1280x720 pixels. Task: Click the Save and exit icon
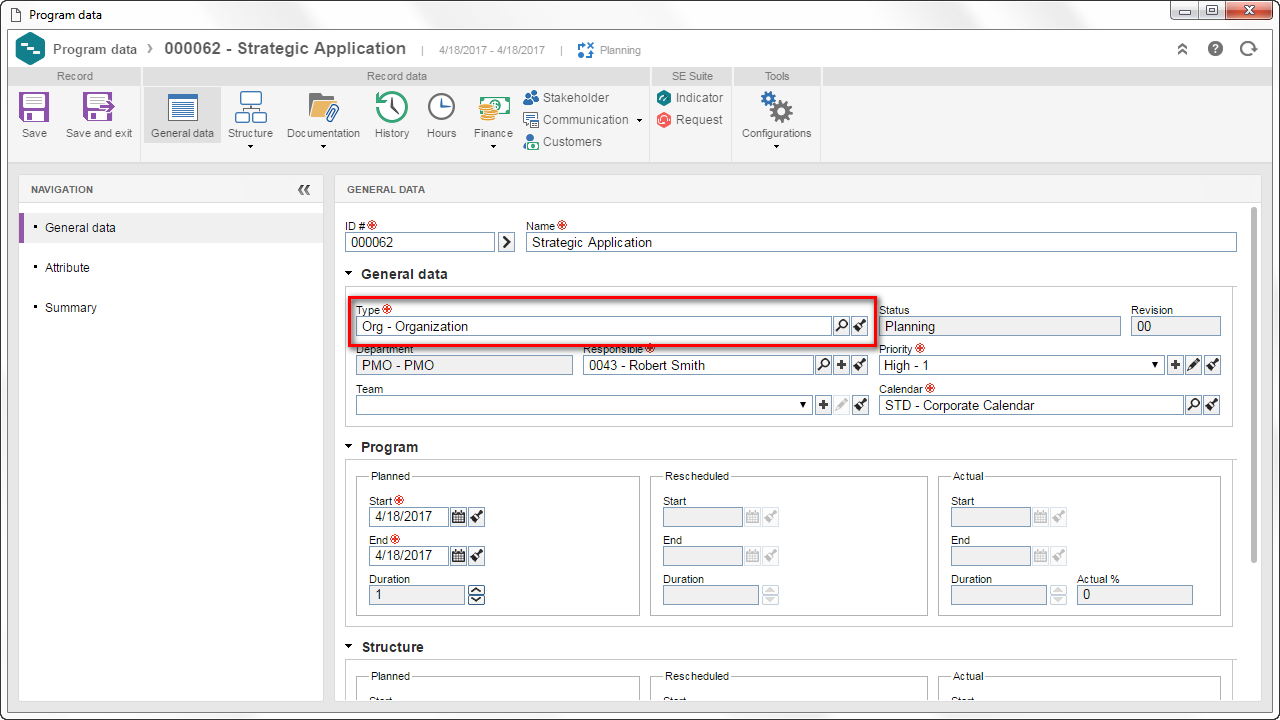99,108
